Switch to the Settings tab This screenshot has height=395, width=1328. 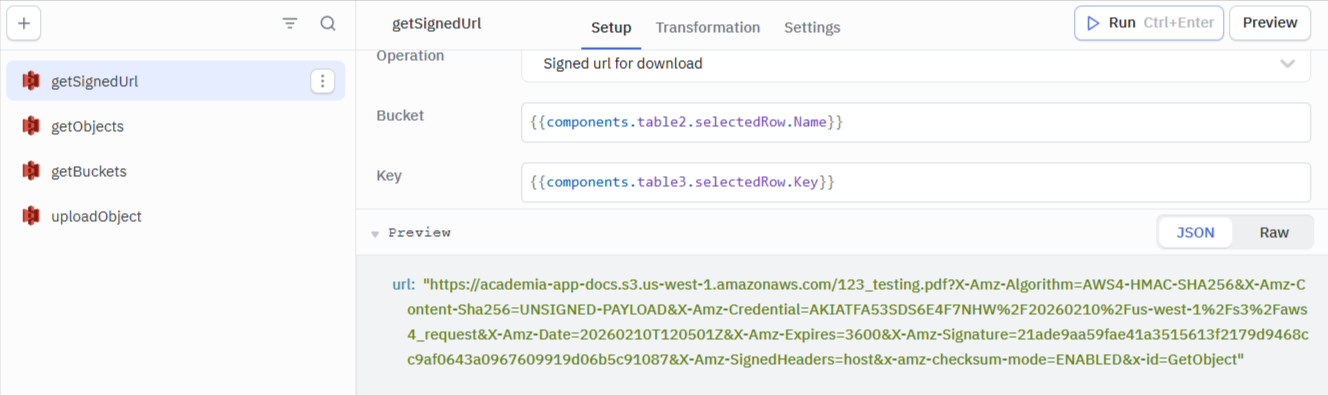[812, 28]
